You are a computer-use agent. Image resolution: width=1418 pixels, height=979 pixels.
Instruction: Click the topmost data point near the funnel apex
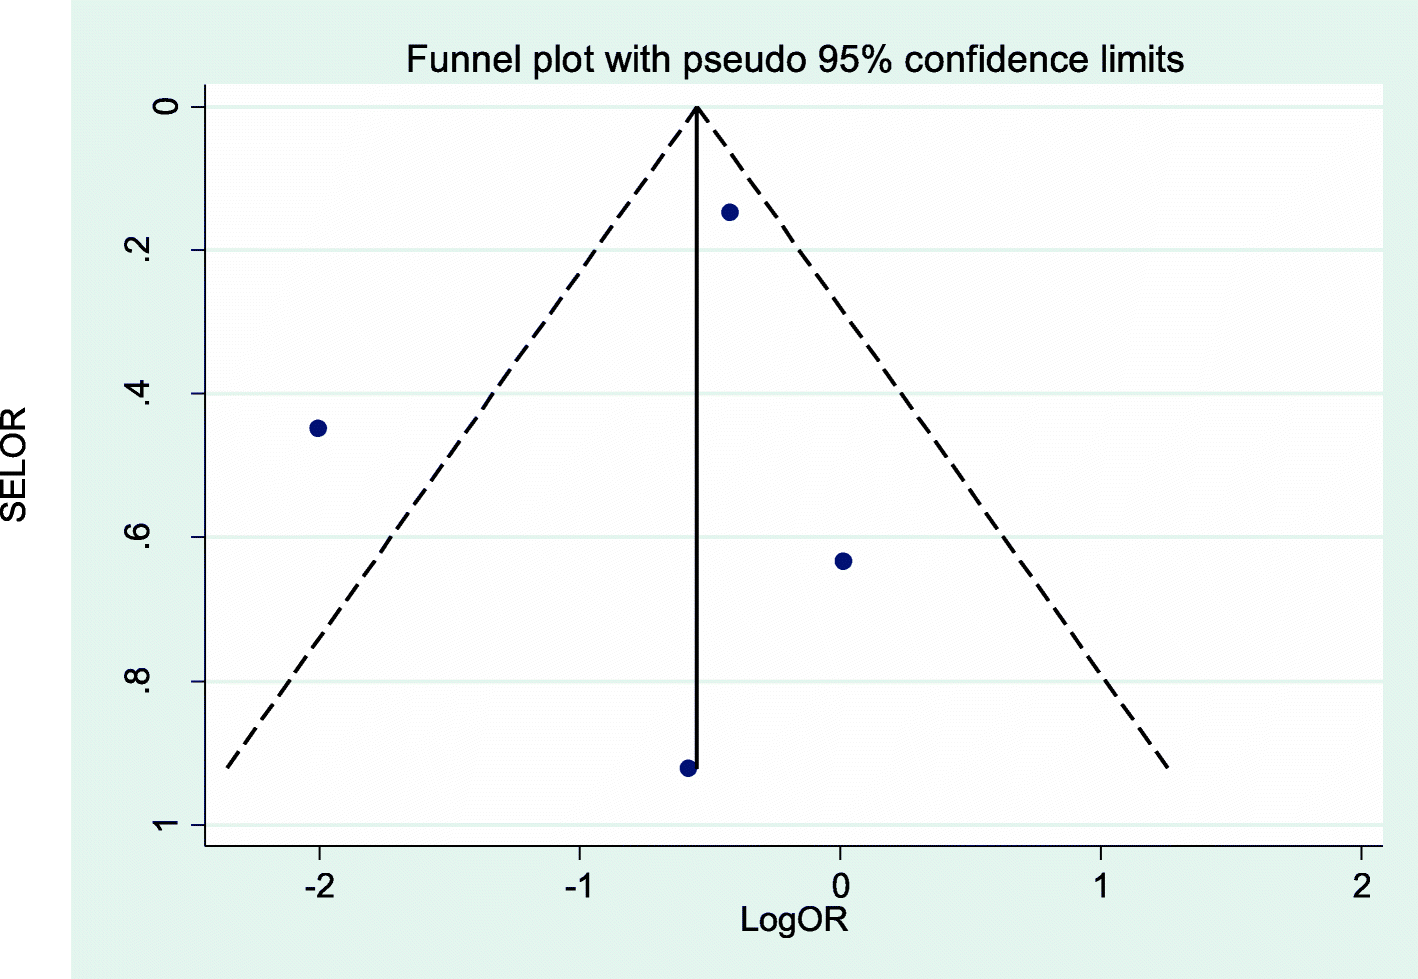coord(730,212)
